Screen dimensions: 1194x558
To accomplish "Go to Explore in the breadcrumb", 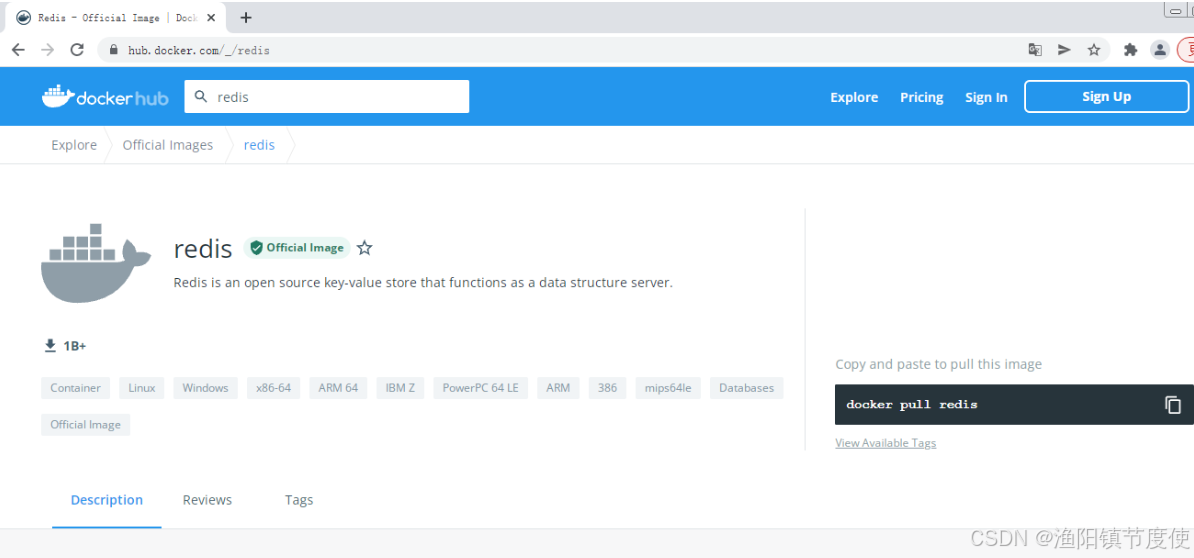I will (x=74, y=145).
